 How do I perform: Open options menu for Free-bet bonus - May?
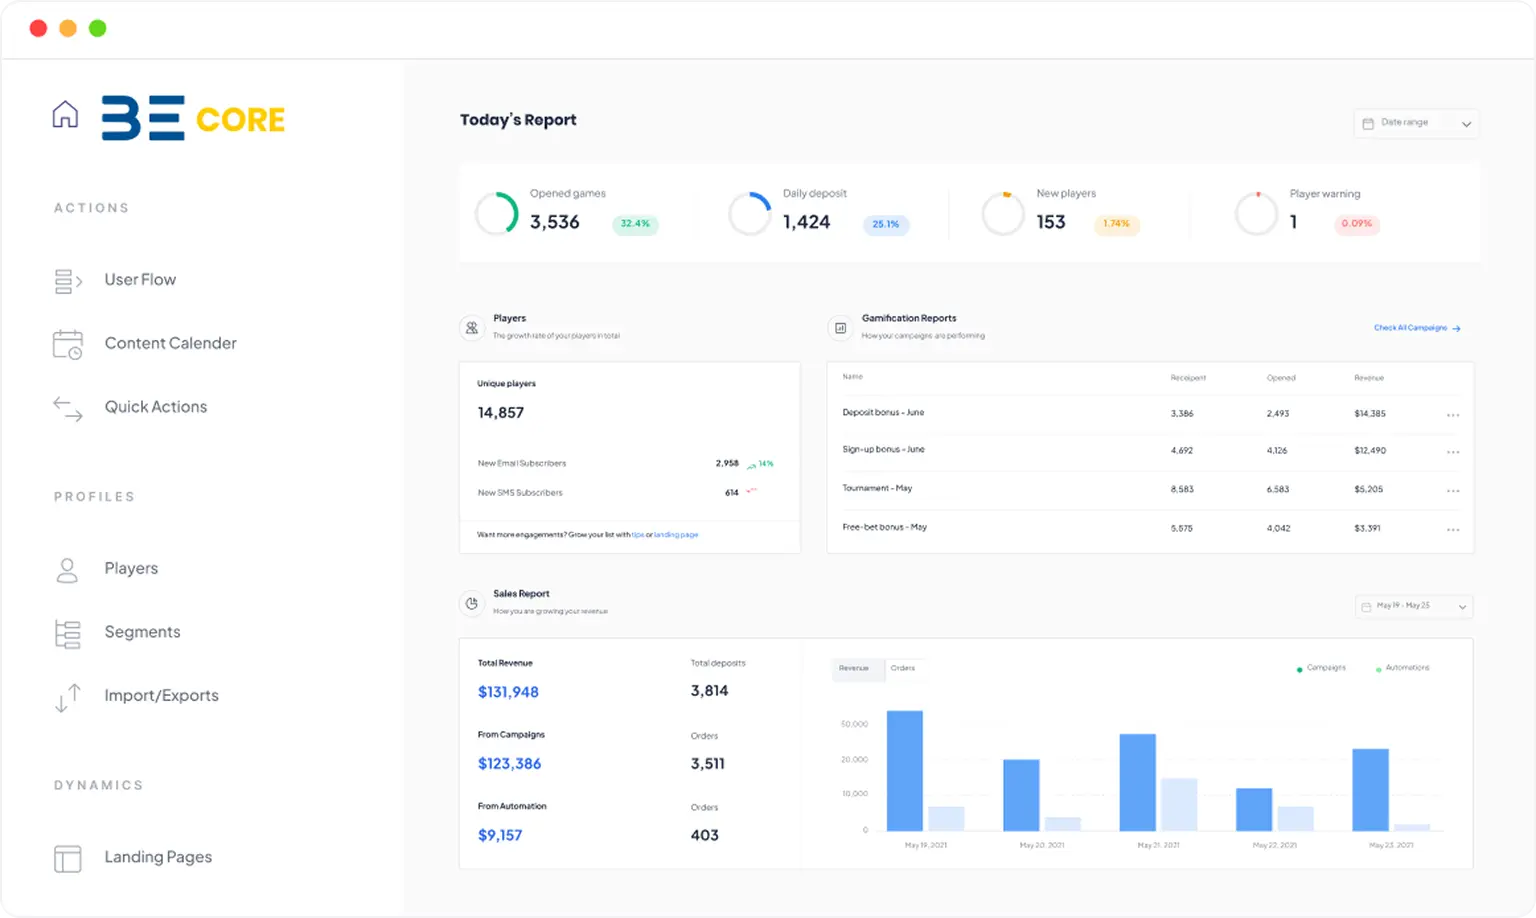click(1452, 529)
